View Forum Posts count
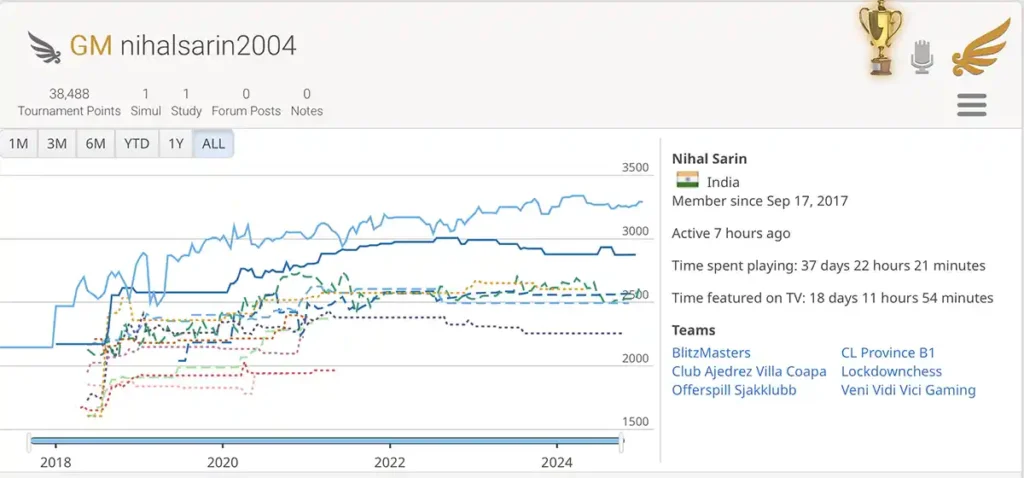 pos(246,102)
